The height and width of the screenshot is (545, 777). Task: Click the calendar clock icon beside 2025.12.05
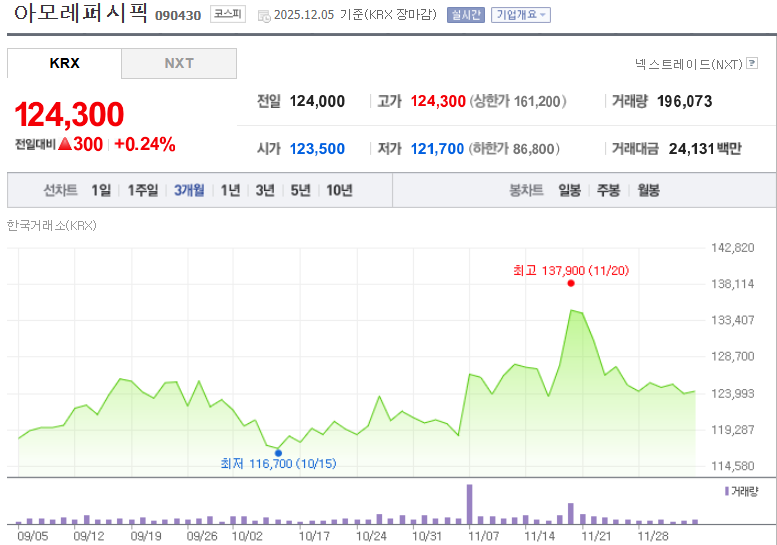264,16
